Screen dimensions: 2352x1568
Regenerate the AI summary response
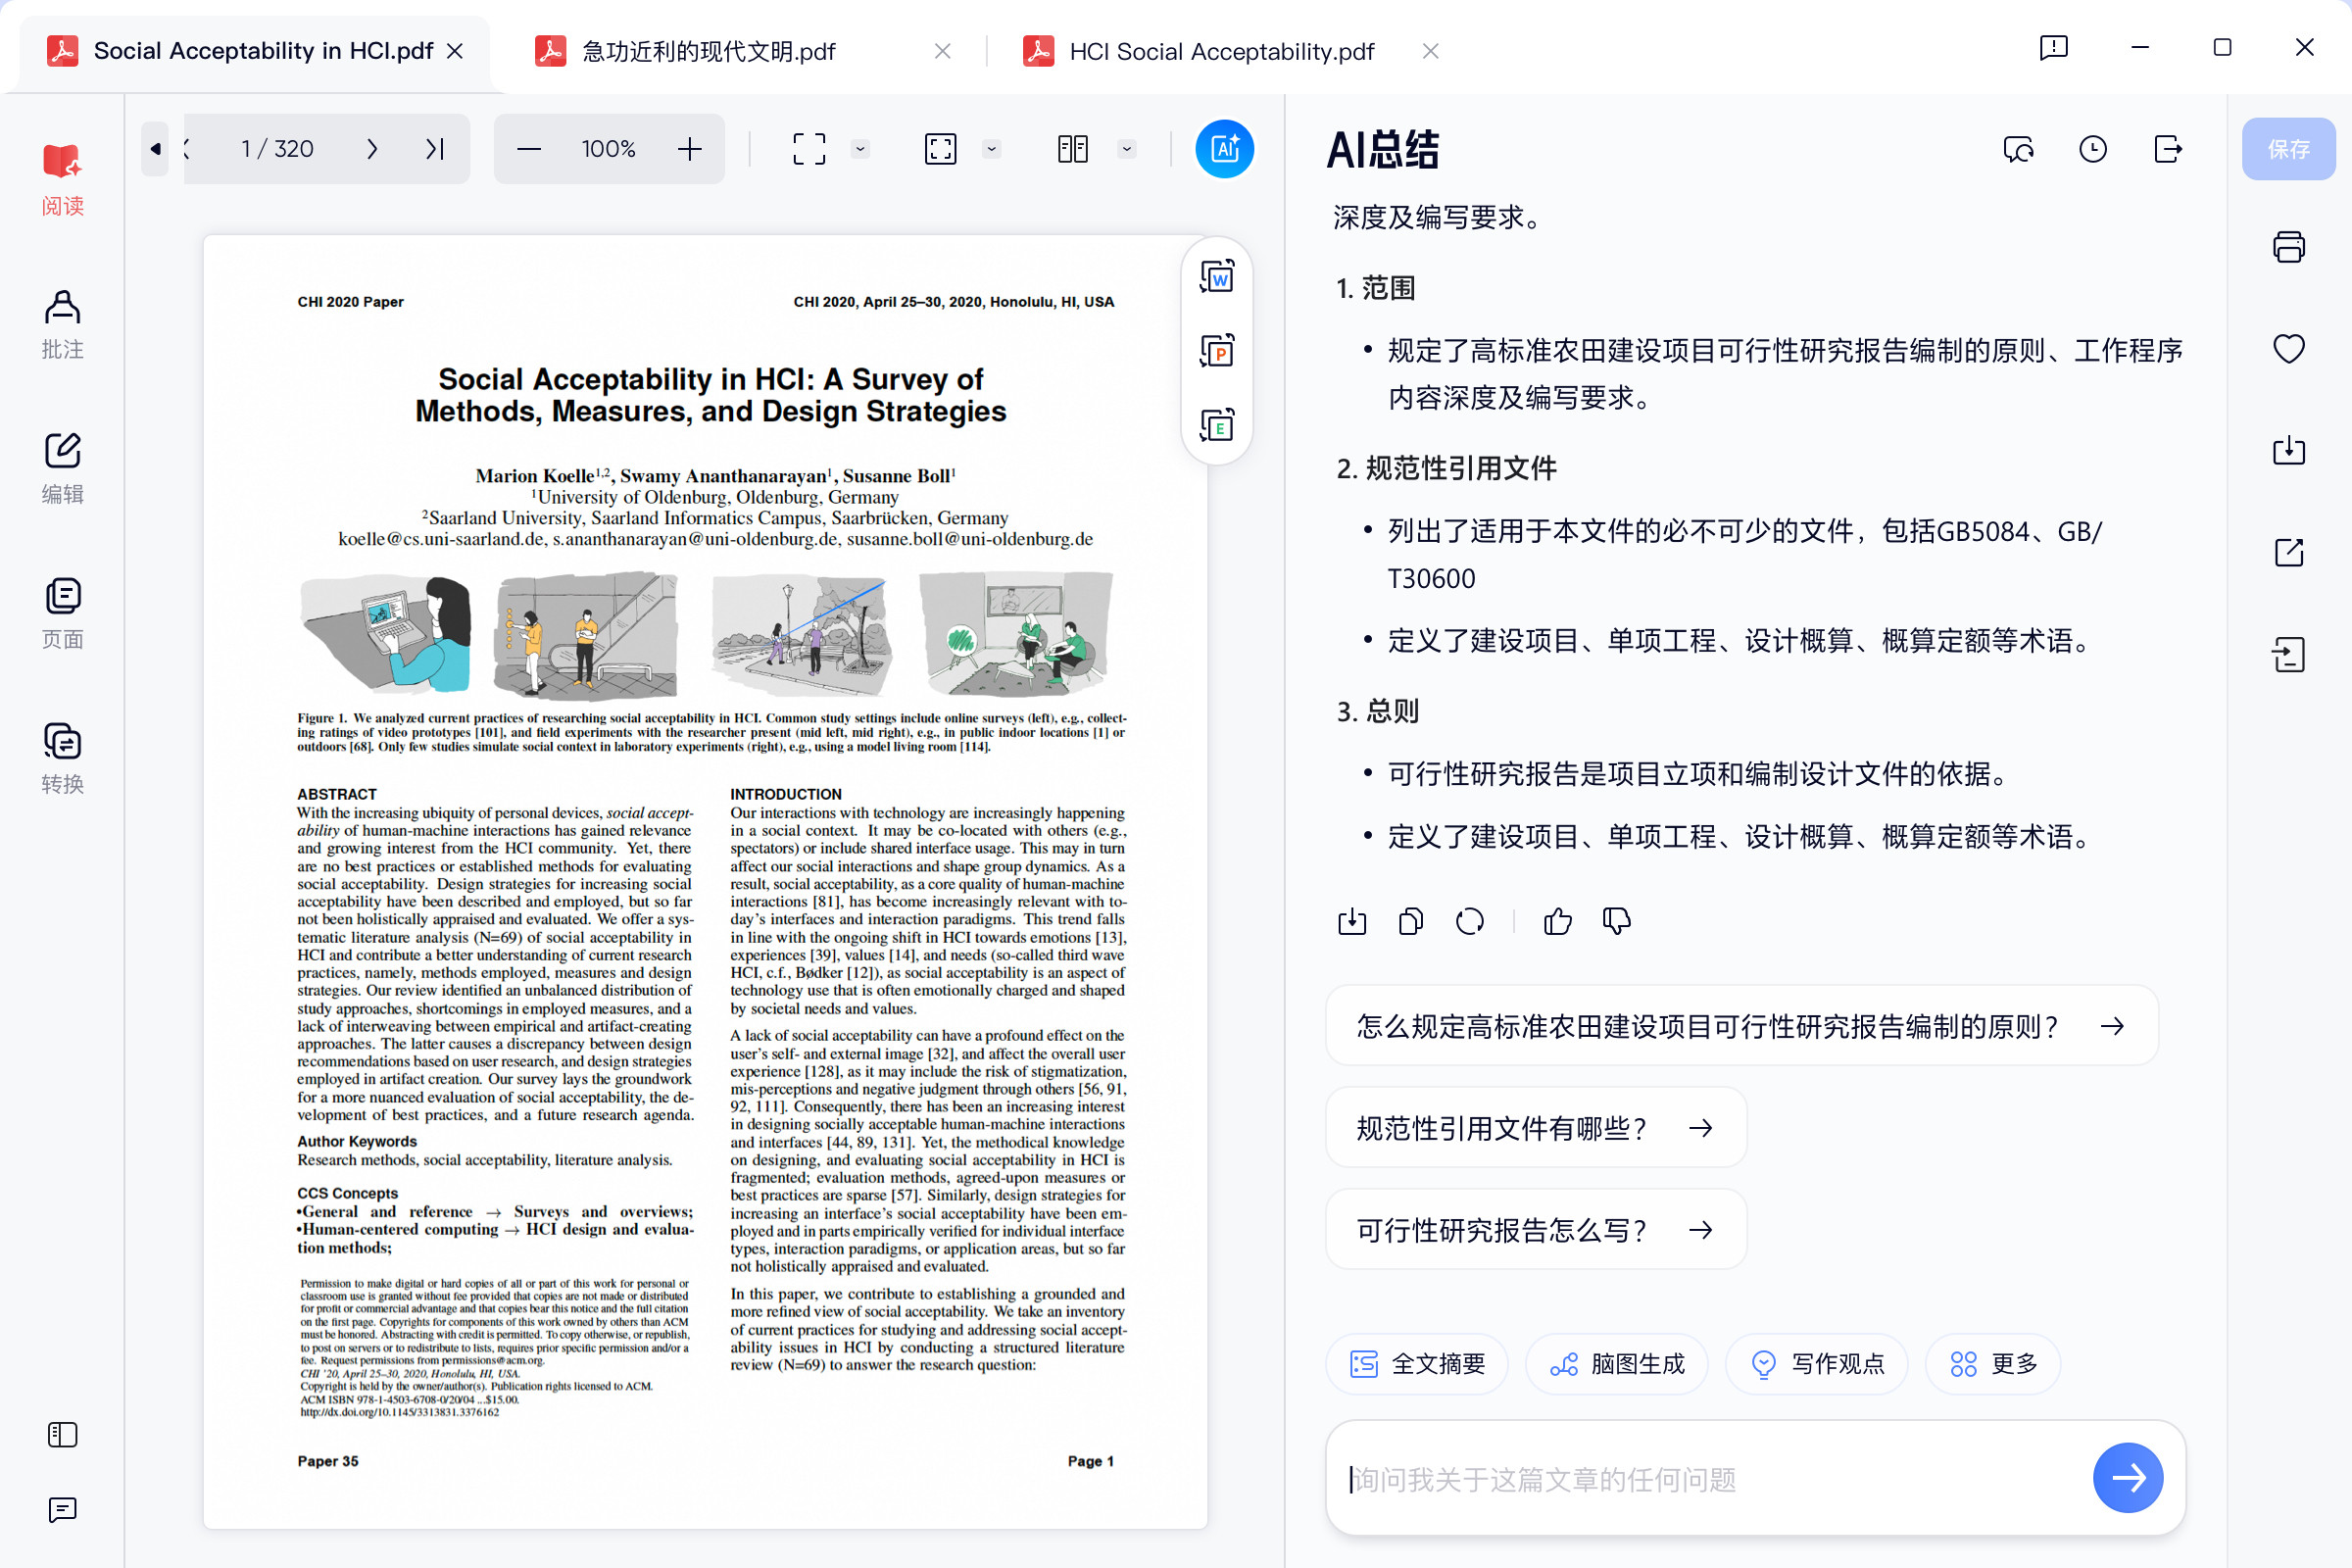point(1470,921)
